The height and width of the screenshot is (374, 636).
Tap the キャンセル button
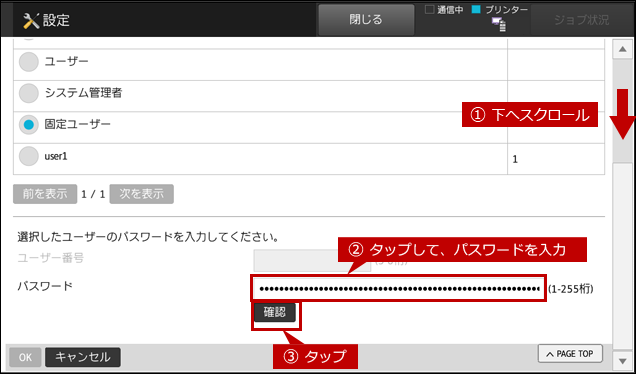click(83, 357)
